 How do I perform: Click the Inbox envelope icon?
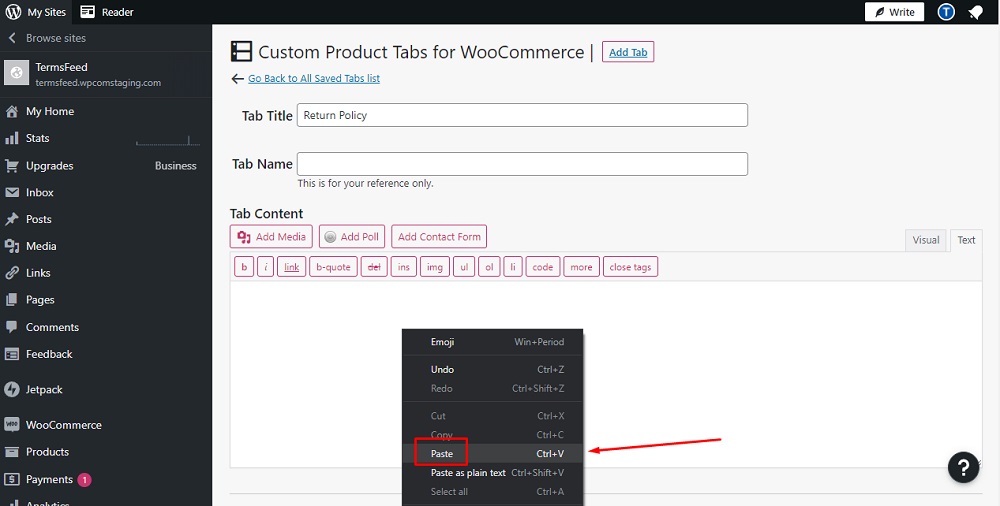coord(11,193)
